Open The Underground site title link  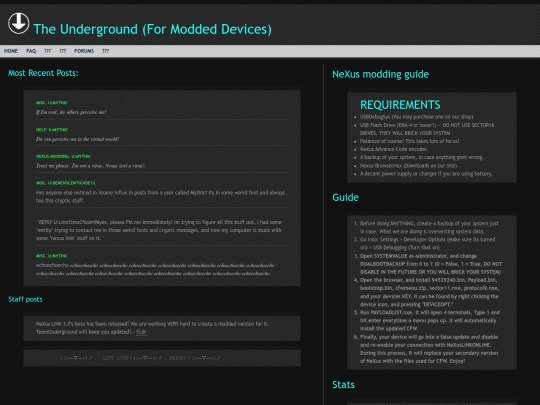point(152,29)
